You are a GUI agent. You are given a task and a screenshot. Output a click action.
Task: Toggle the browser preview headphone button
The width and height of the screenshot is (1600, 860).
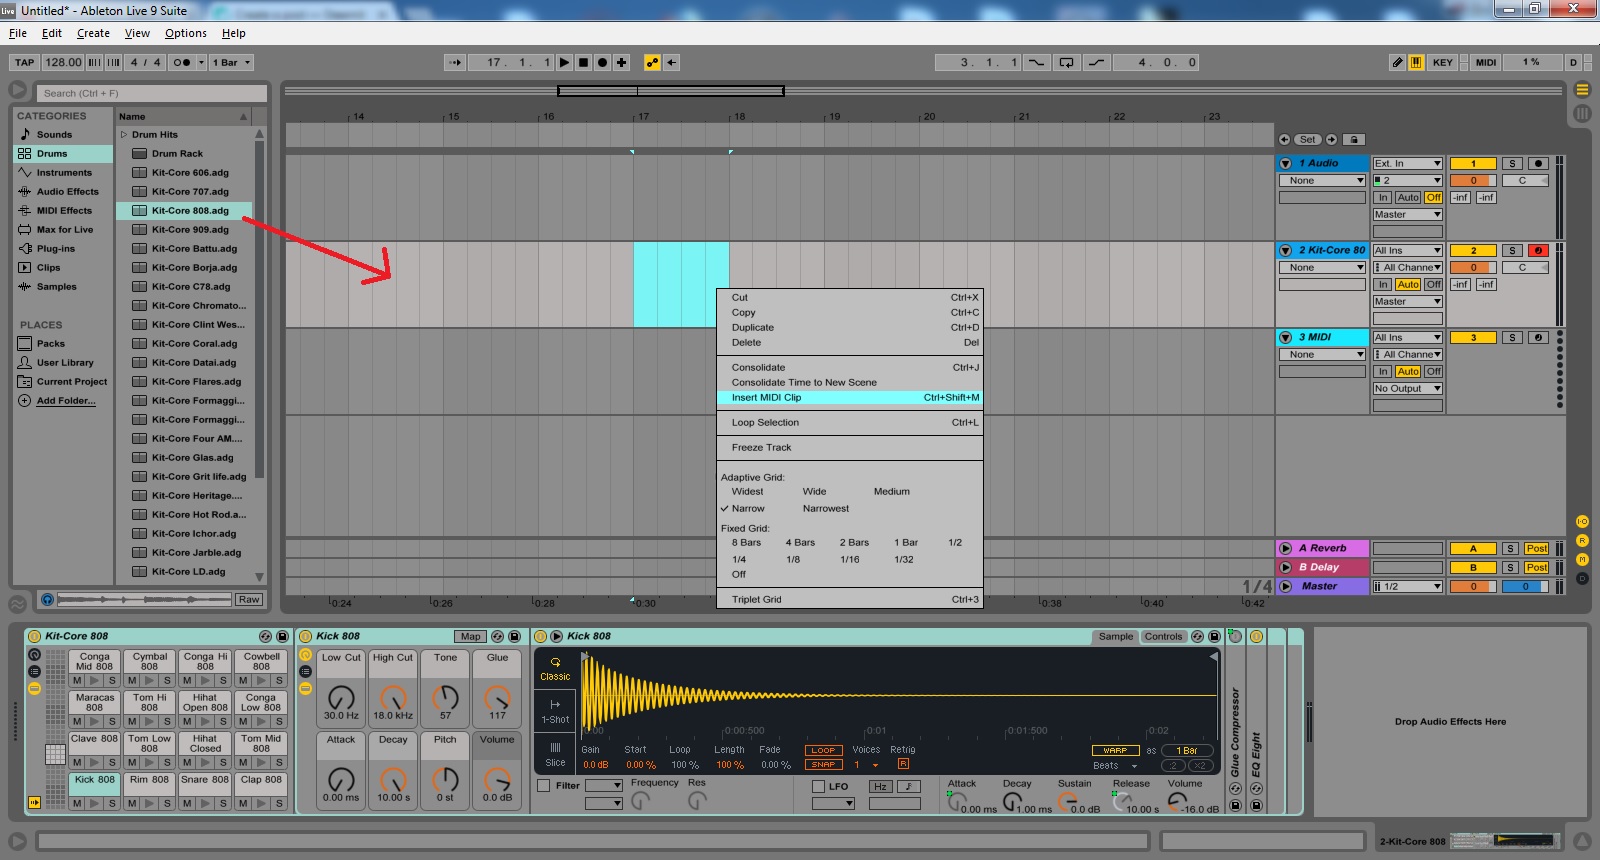(x=47, y=599)
